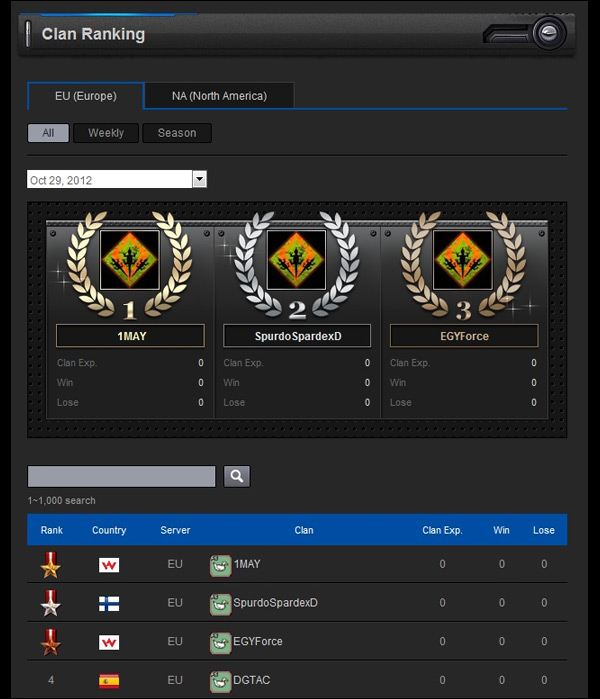
Task: Click the Rank column header
Action: pos(52,530)
